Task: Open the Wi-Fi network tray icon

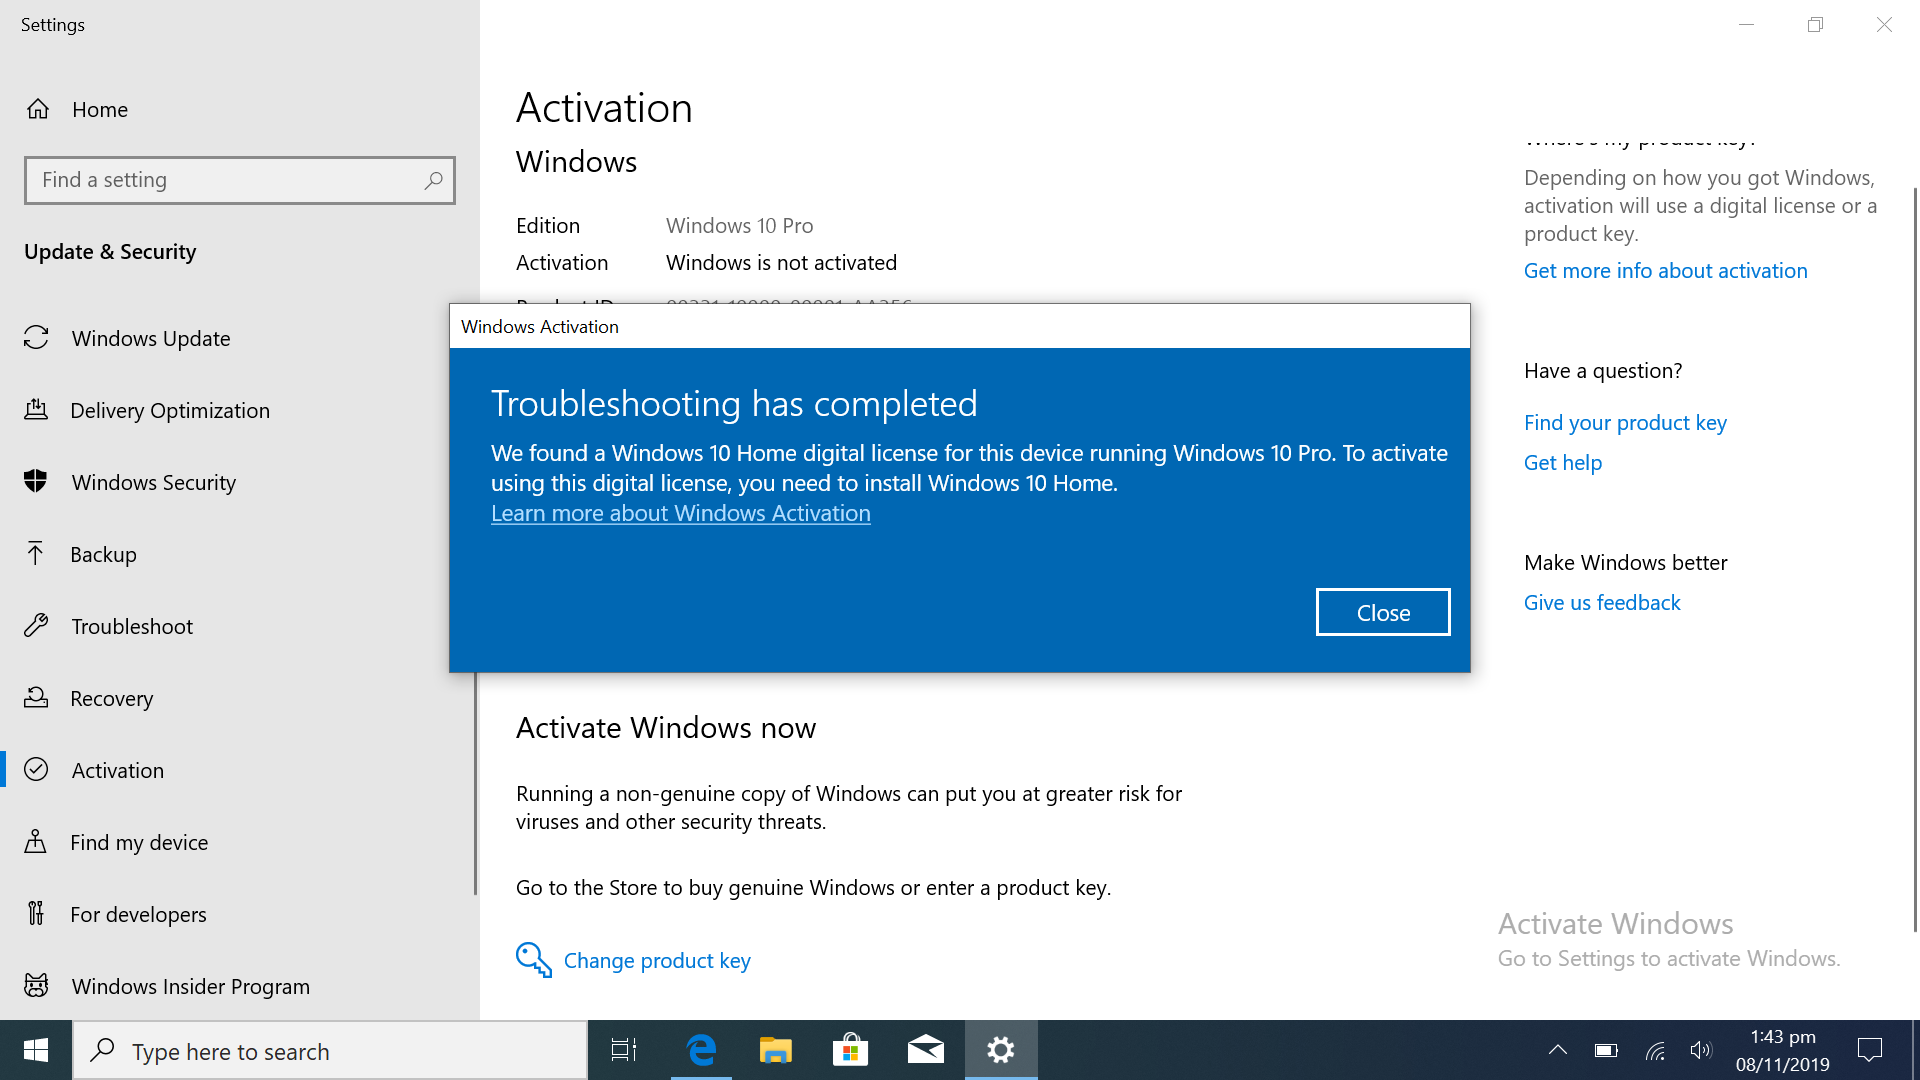Action: [1655, 1050]
